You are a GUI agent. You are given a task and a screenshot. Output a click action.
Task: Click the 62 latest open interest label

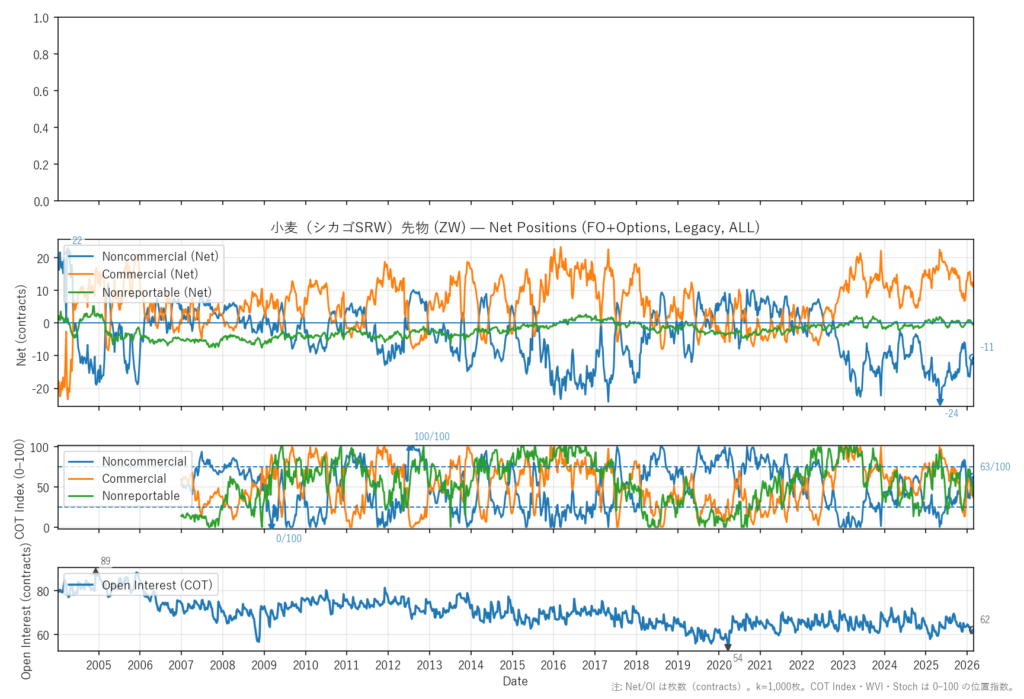coord(984,620)
